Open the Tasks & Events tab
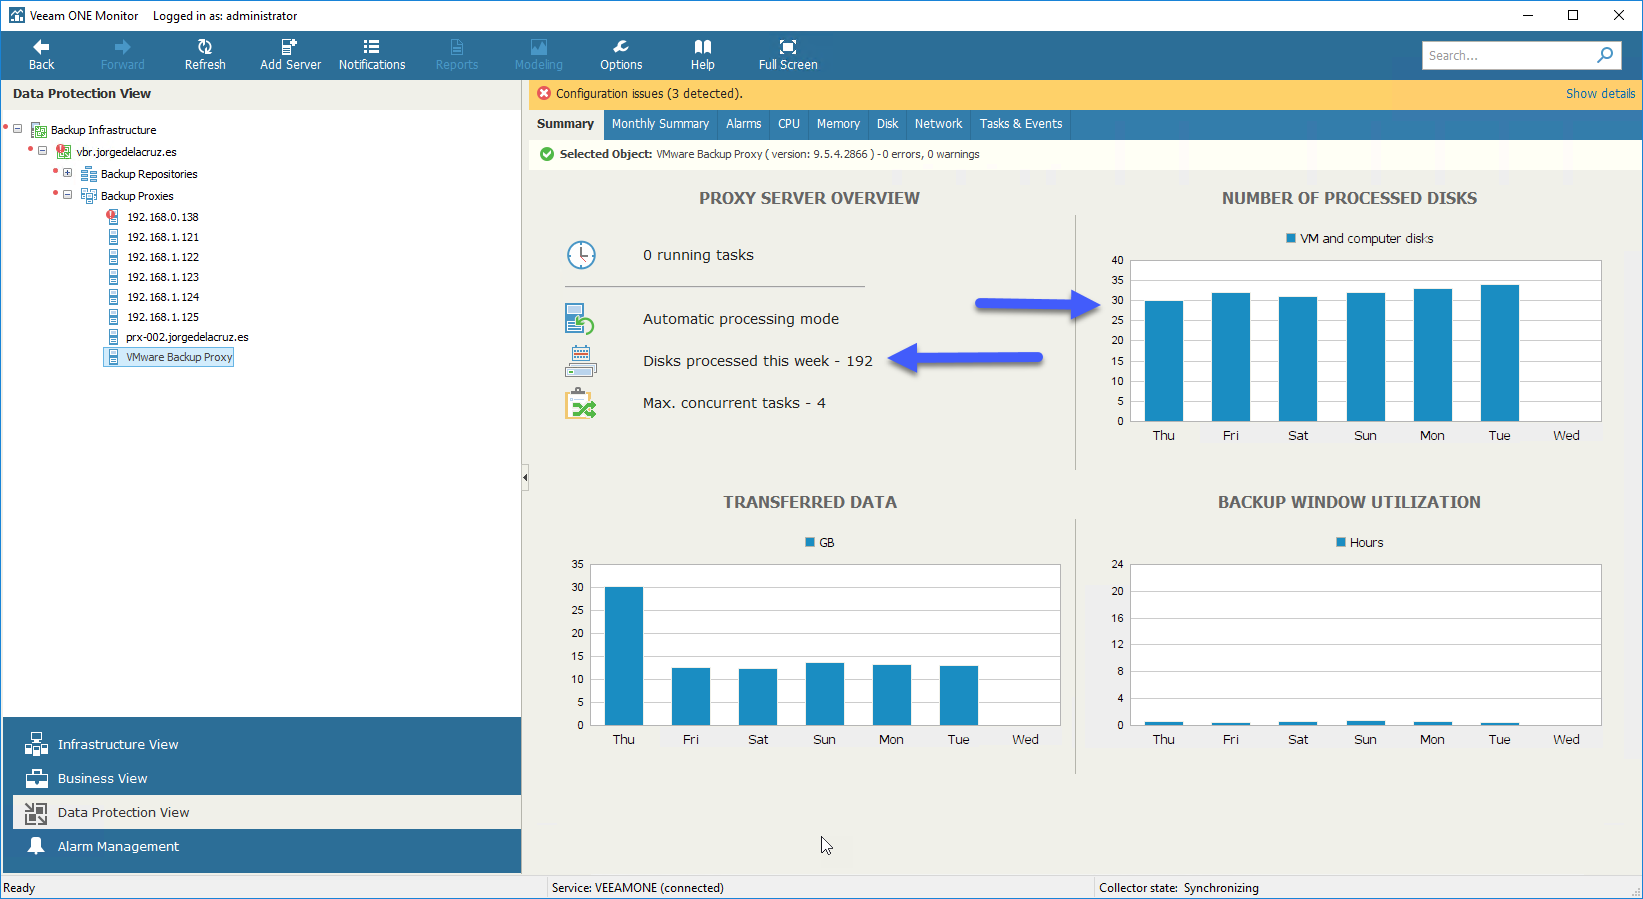Image resolution: width=1643 pixels, height=899 pixels. [1021, 124]
